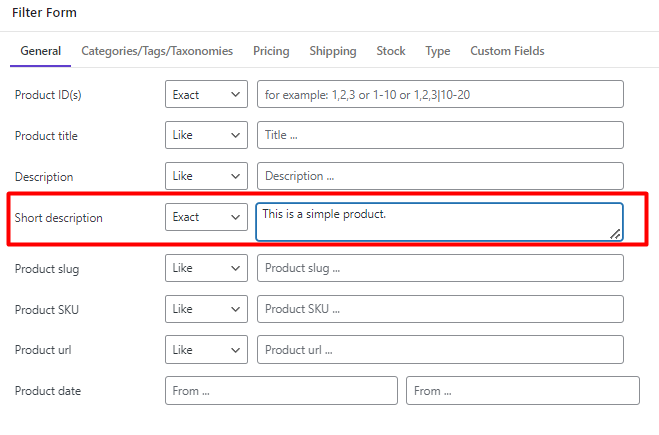Switch to the General tab
The width and height of the screenshot is (659, 435).
coord(40,51)
